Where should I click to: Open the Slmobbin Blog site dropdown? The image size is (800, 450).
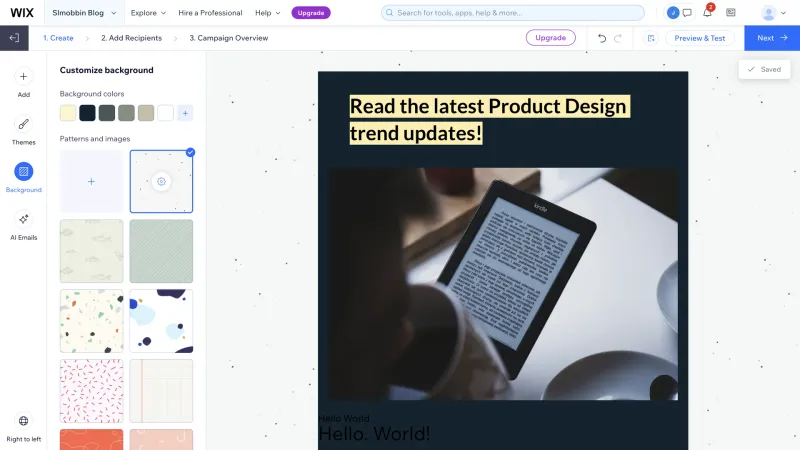coord(84,13)
